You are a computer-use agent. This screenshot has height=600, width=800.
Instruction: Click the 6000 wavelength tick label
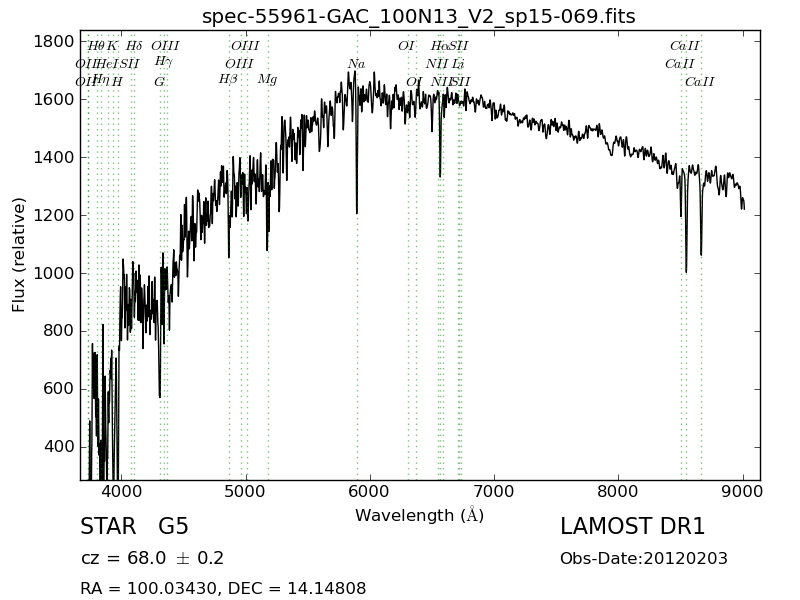pyautogui.click(x=370, y=492)
